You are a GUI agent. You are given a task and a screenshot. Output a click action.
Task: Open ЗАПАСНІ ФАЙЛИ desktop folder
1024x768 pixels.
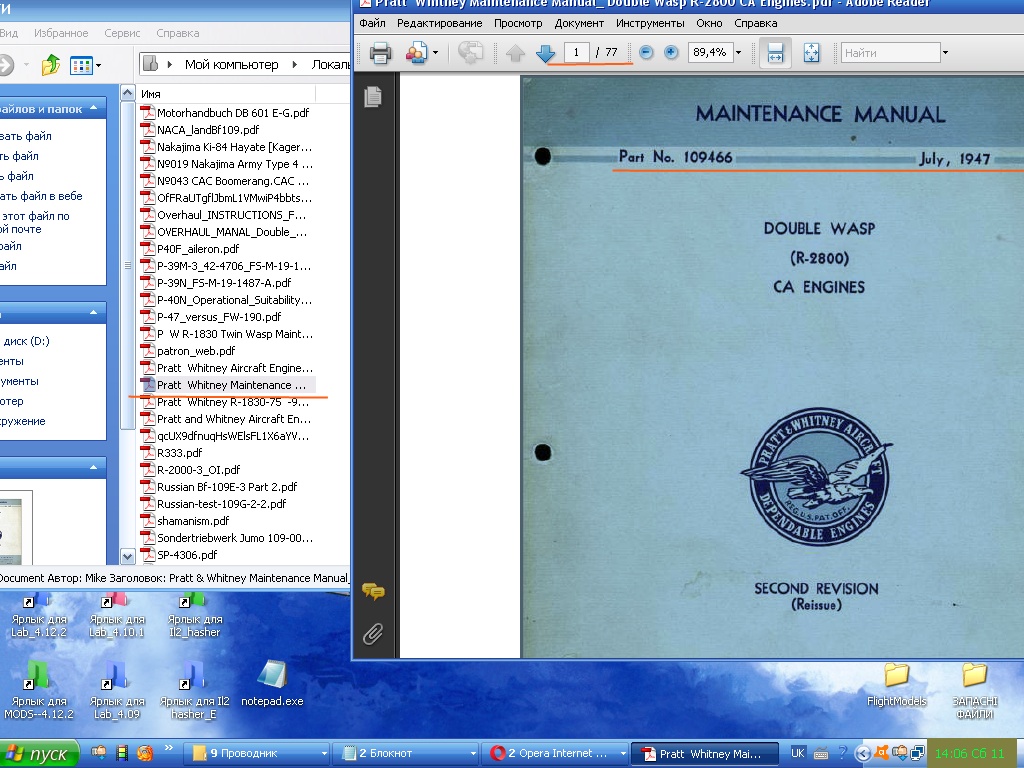974,691
